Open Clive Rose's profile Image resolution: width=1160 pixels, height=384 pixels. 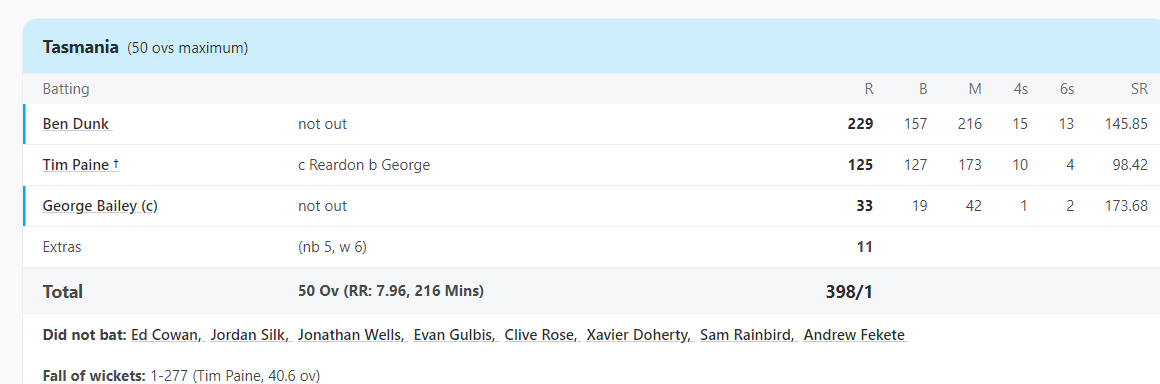point(542,334)
